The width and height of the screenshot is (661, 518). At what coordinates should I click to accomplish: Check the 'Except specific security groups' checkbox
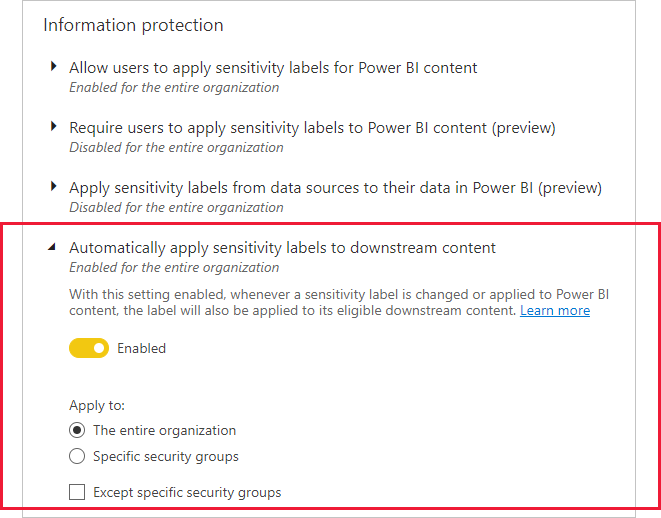point(77,492)
